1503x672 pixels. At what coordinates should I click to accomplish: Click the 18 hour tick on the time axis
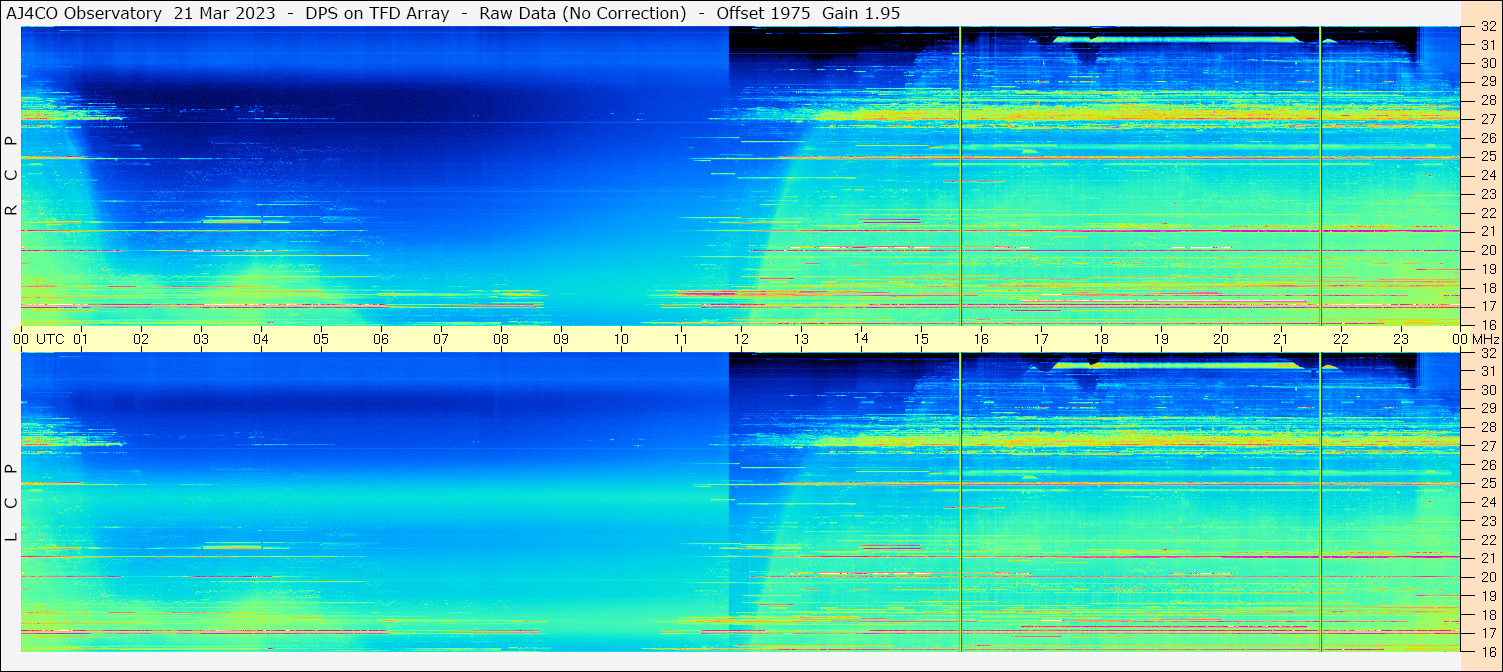point(1101,339)
